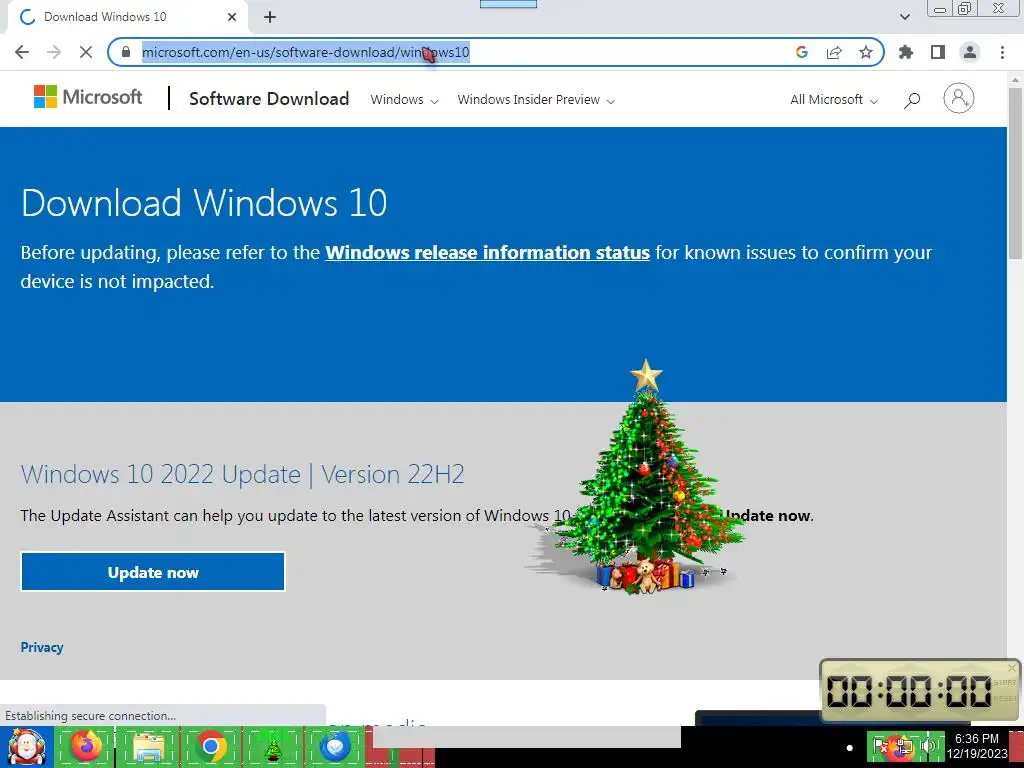Viewport: 1024px width, 768px height.
Task: Click the 'Windows 10 2022 Update' heading
Action: [x=242, y=474]
